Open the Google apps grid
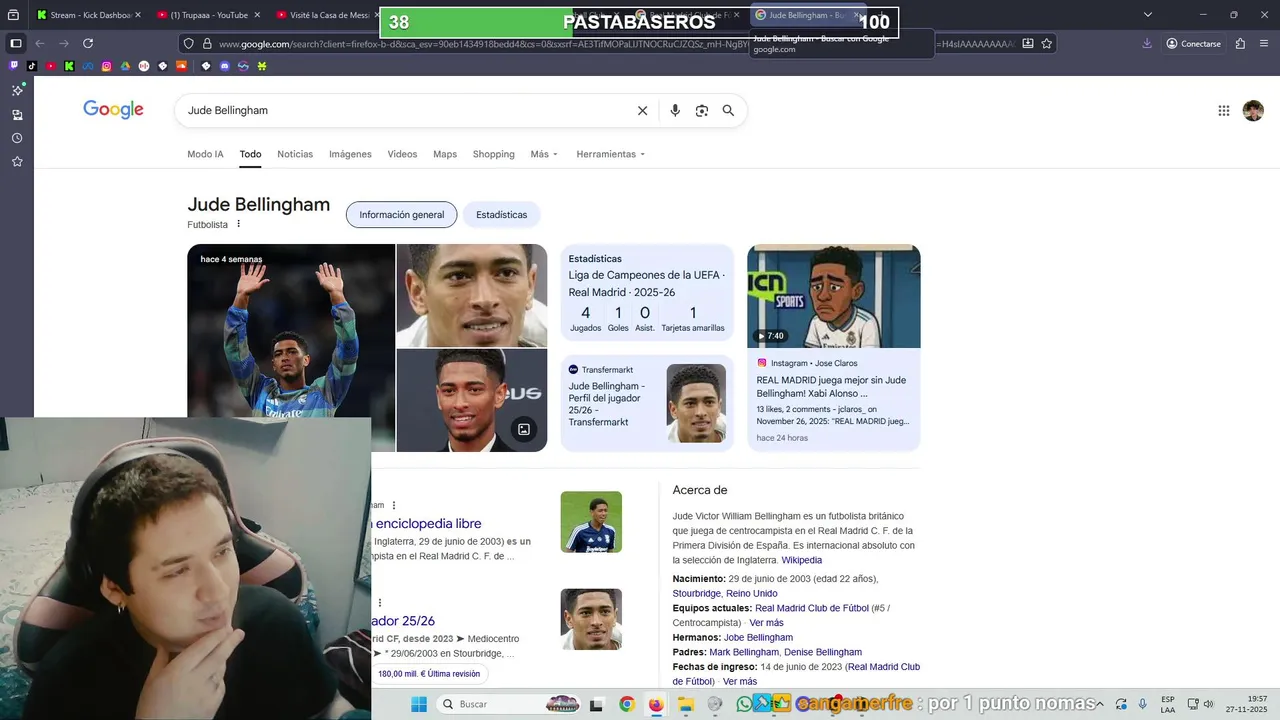This screenshot has height=720, width=1280. pyautogui.click(x=1223, y=111)
